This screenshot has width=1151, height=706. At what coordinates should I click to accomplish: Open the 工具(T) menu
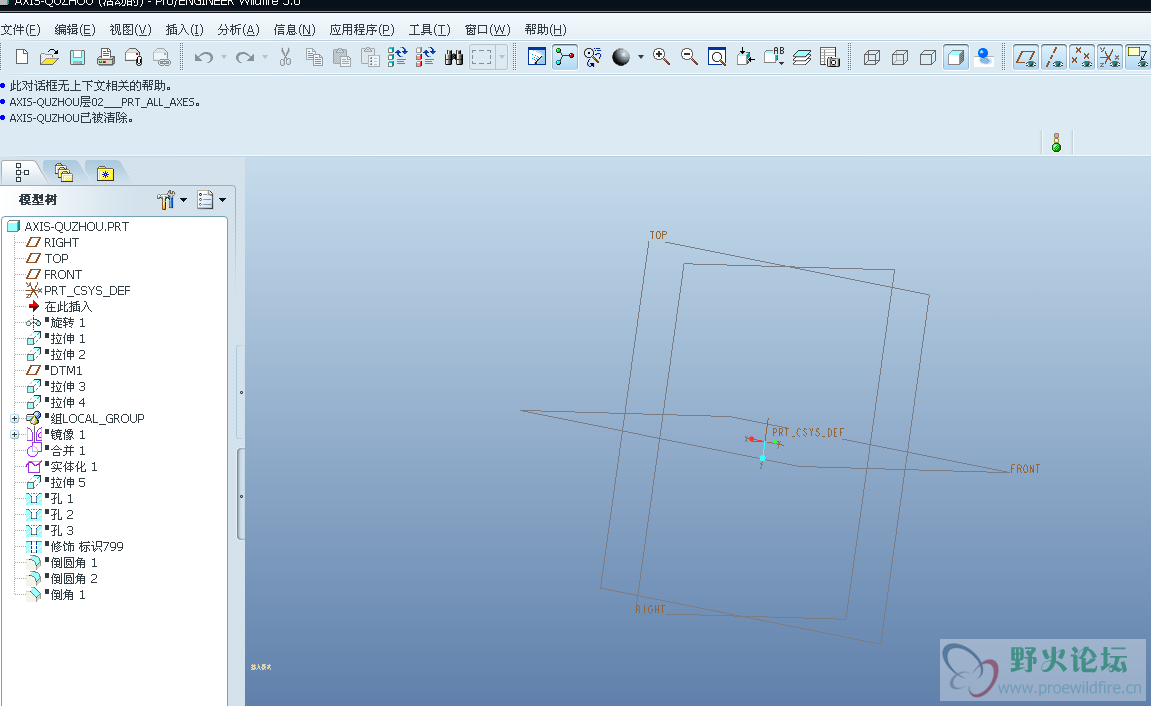[x=429, y=29]
